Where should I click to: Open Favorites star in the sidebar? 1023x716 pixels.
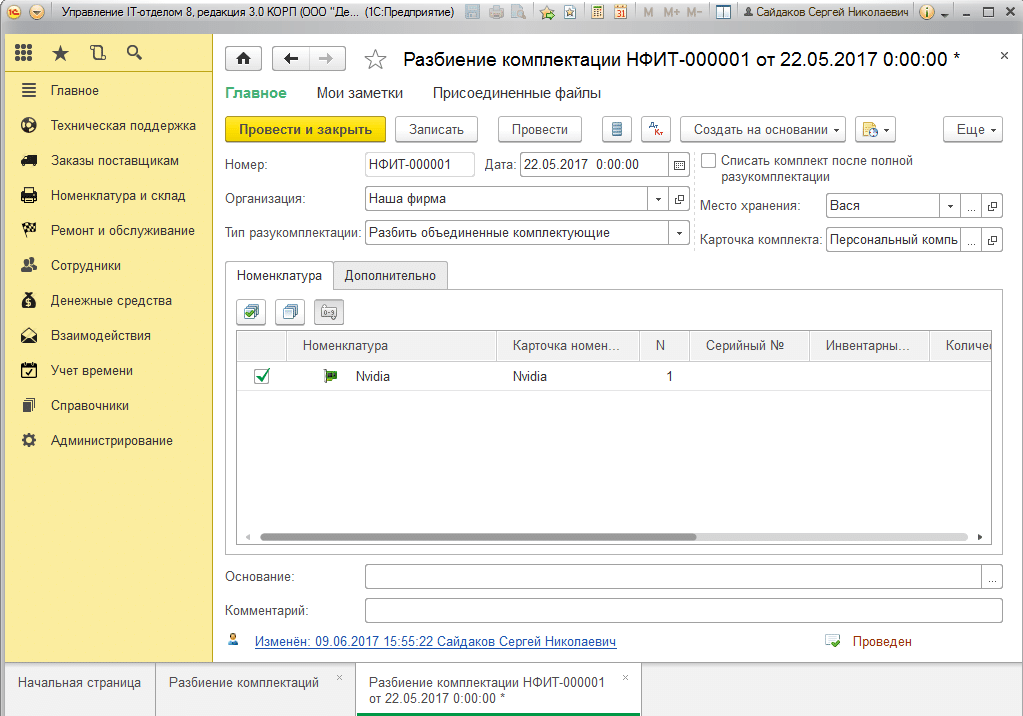(x=61, y=53)
